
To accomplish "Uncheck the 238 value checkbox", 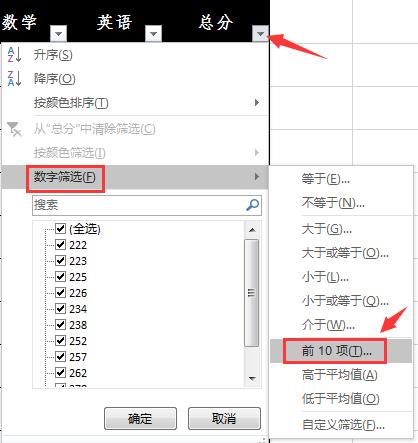I will point(60,325).
